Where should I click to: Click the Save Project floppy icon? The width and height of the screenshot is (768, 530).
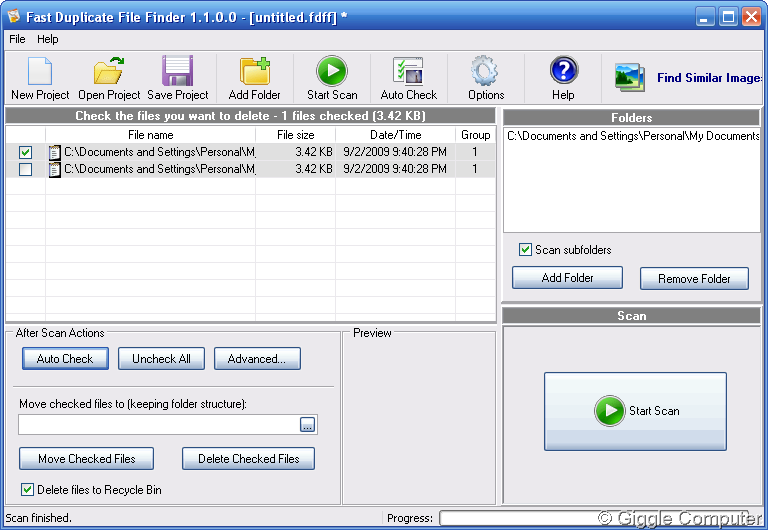(x=177, y=71)
